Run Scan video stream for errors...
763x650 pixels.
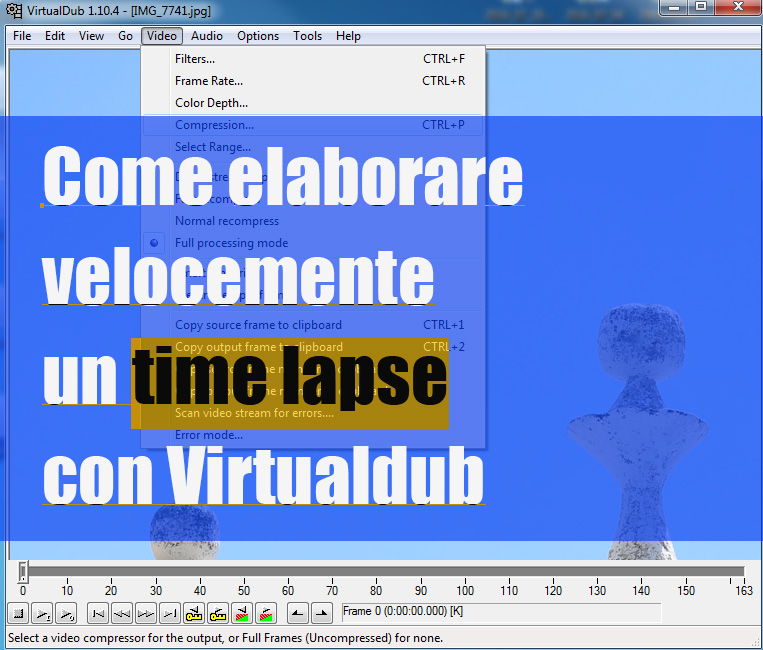(x=313, y=413)
